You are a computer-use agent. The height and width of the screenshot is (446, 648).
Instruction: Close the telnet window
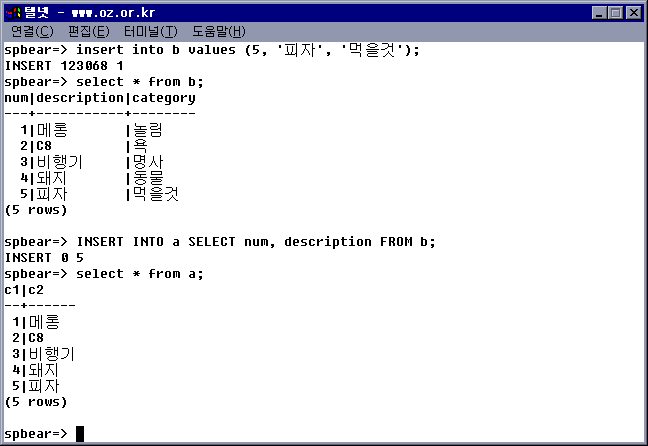(x=633, y=13)
